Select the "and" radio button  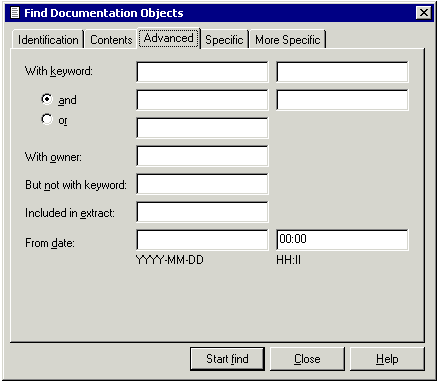point(47,99)
